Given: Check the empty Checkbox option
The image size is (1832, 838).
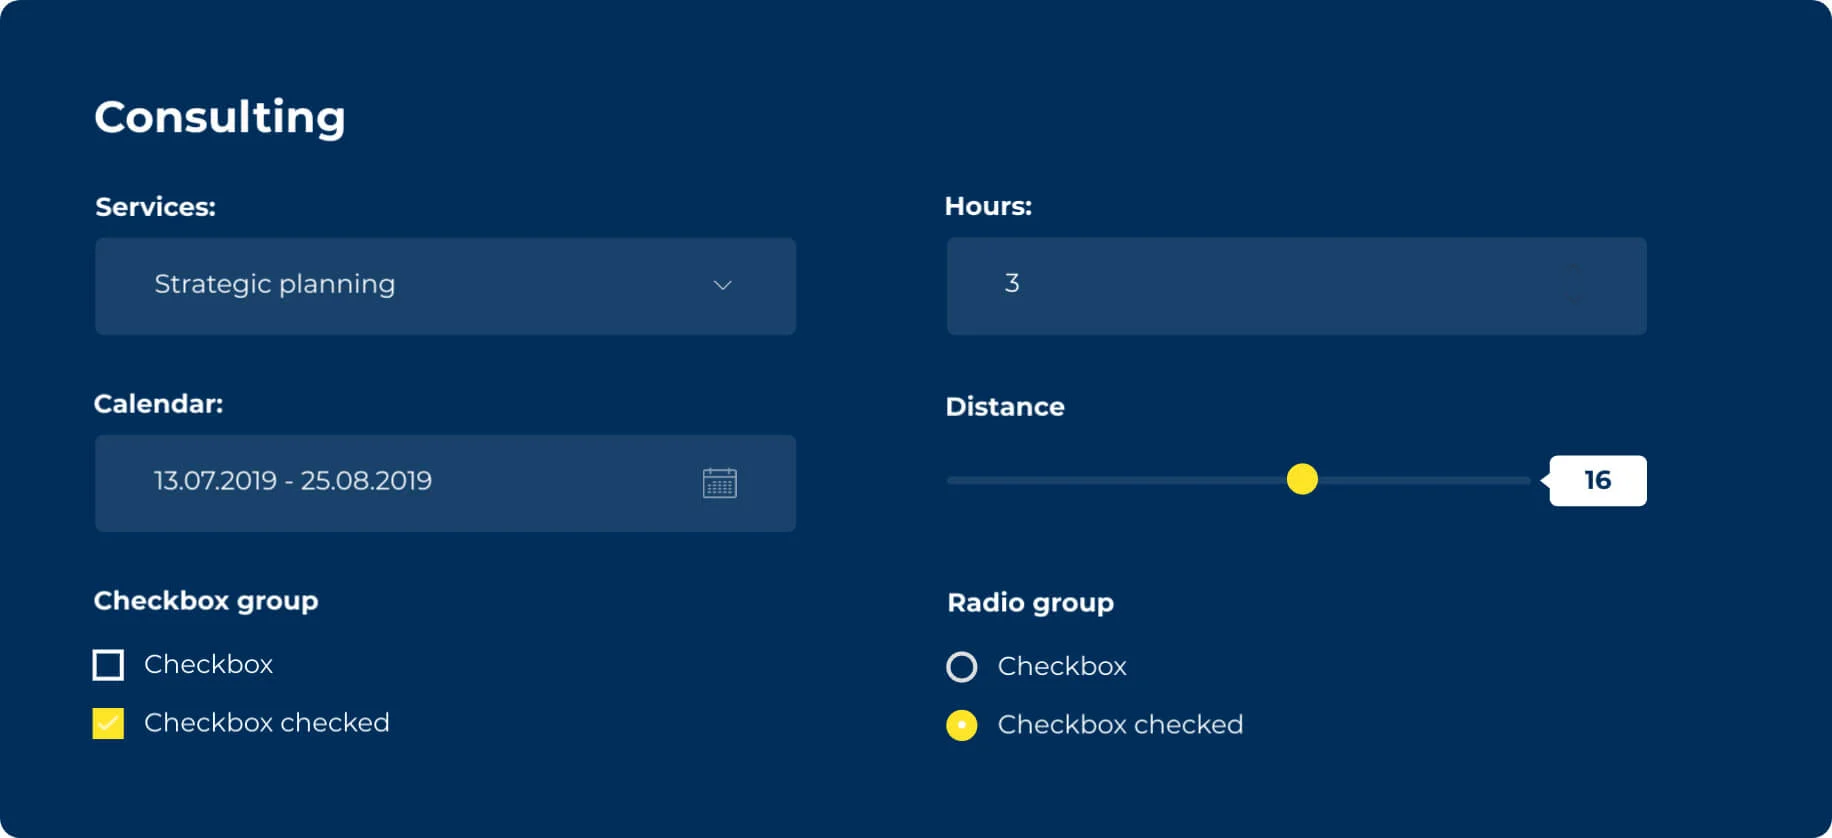Looking at the screenshot, I should point(108,664).
